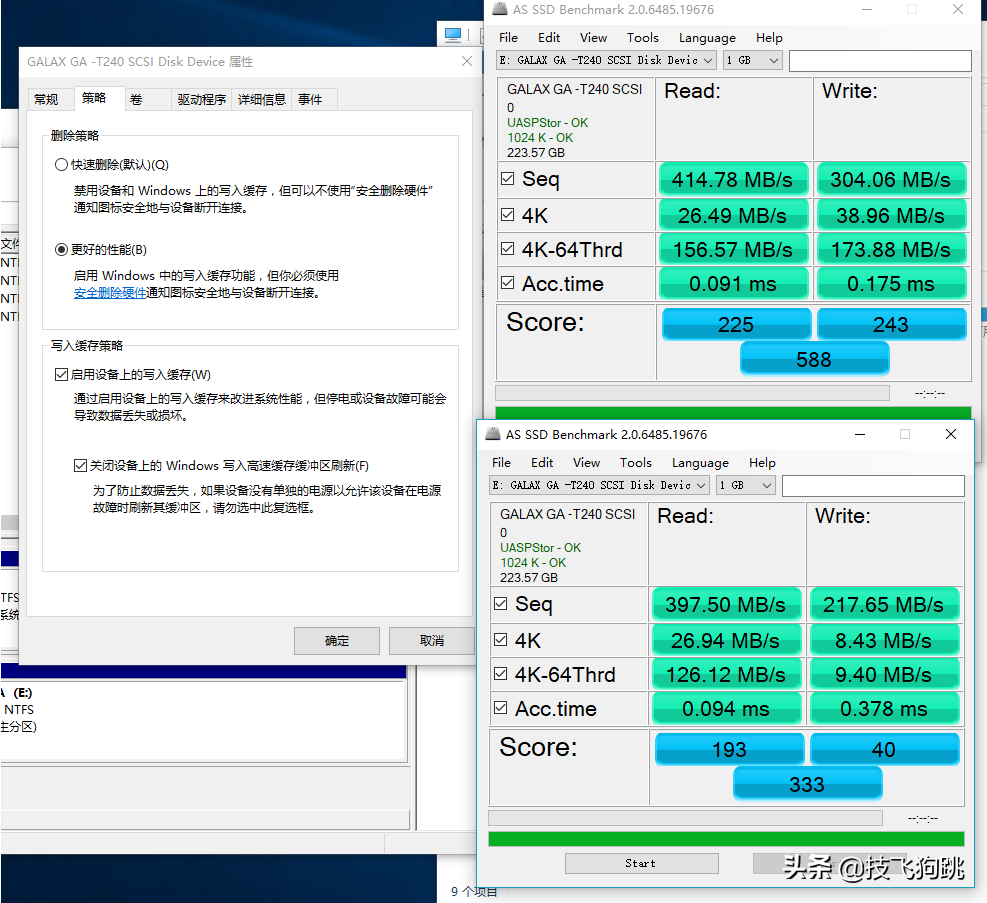Open File menu in lower AS SSD window
Screen dimensions: 987x903
(x=501, y=463)
